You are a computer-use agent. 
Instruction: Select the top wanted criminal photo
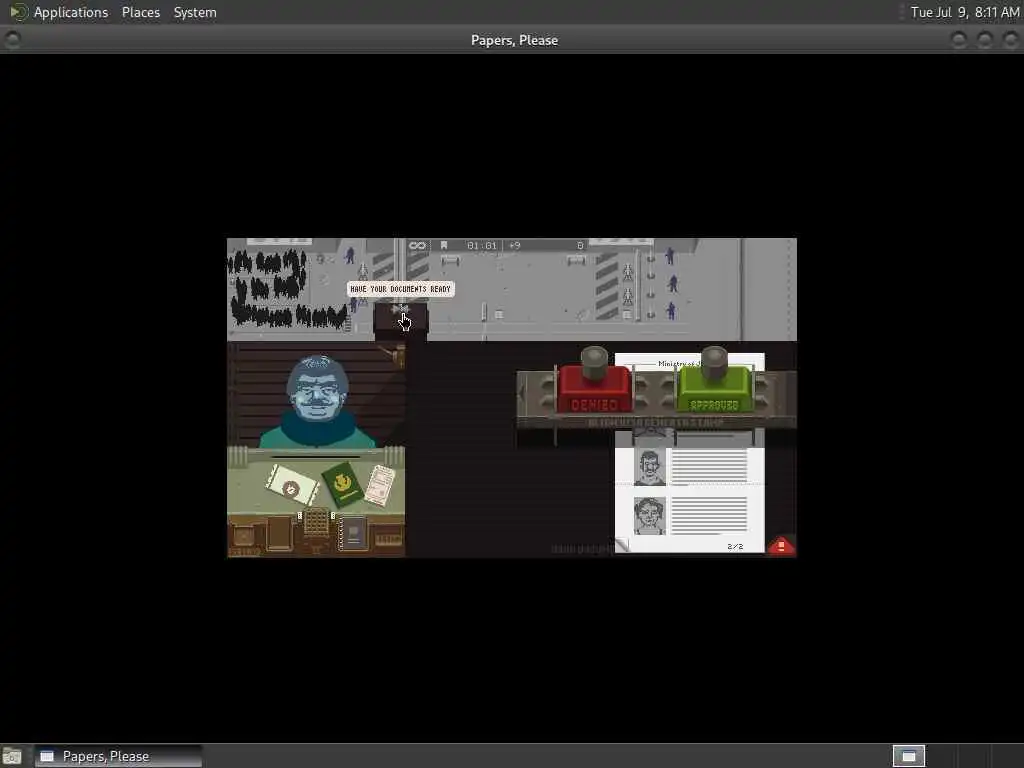tap(649, 466)
